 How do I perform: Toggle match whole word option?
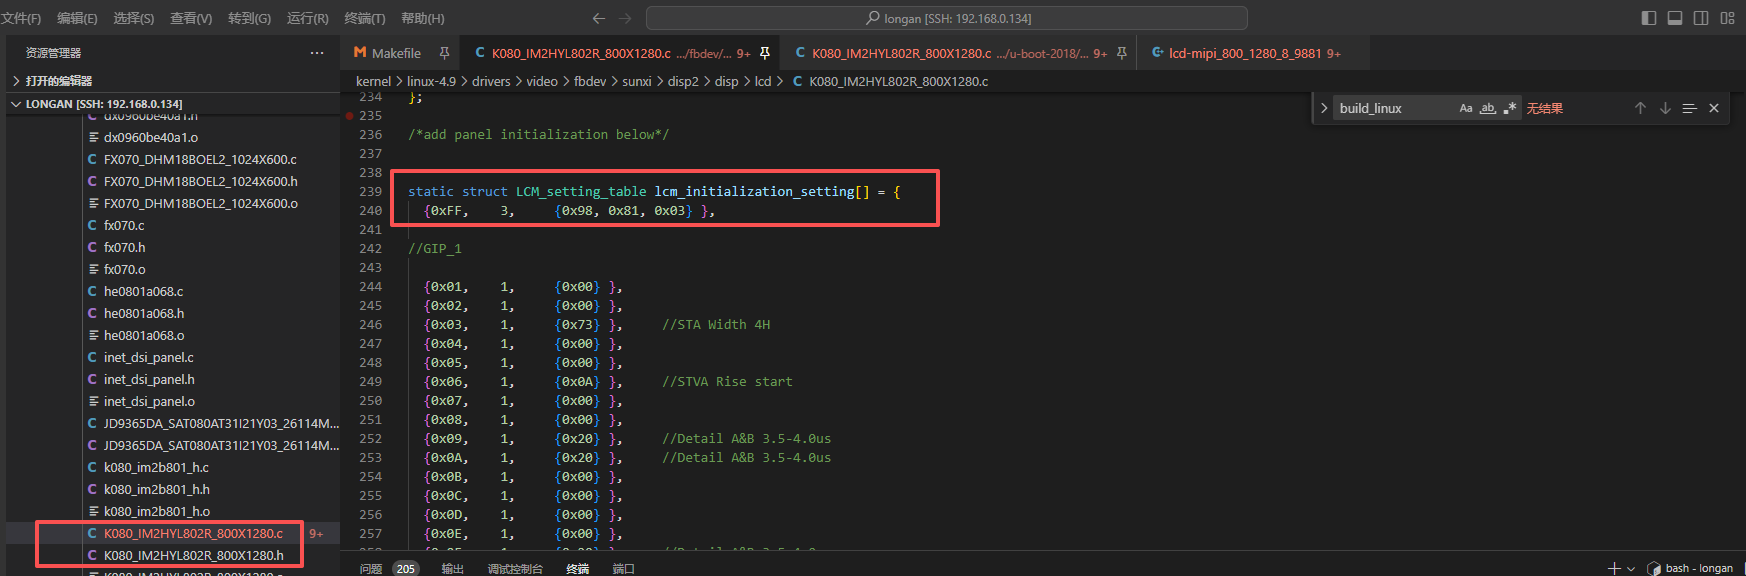[x=1488, y=108]
